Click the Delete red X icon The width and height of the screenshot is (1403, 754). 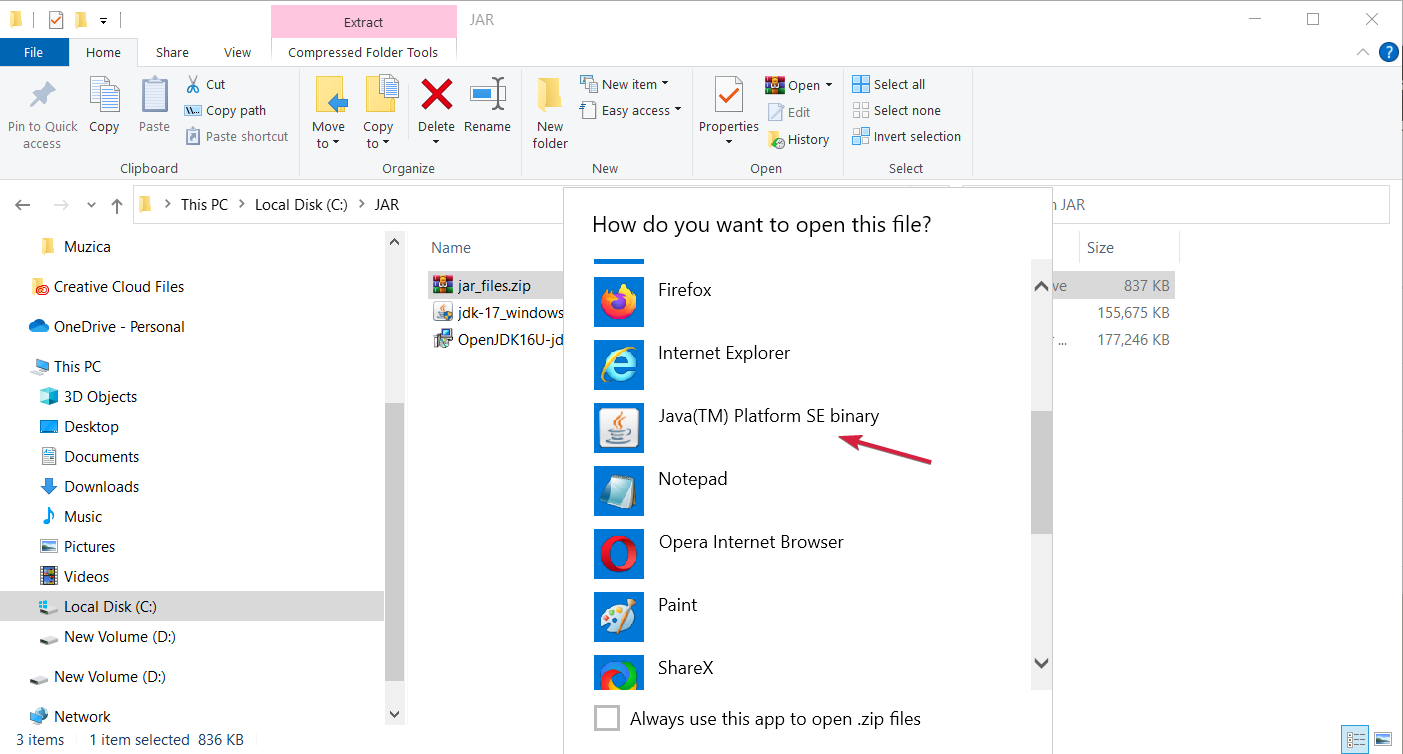click(436, 95)
